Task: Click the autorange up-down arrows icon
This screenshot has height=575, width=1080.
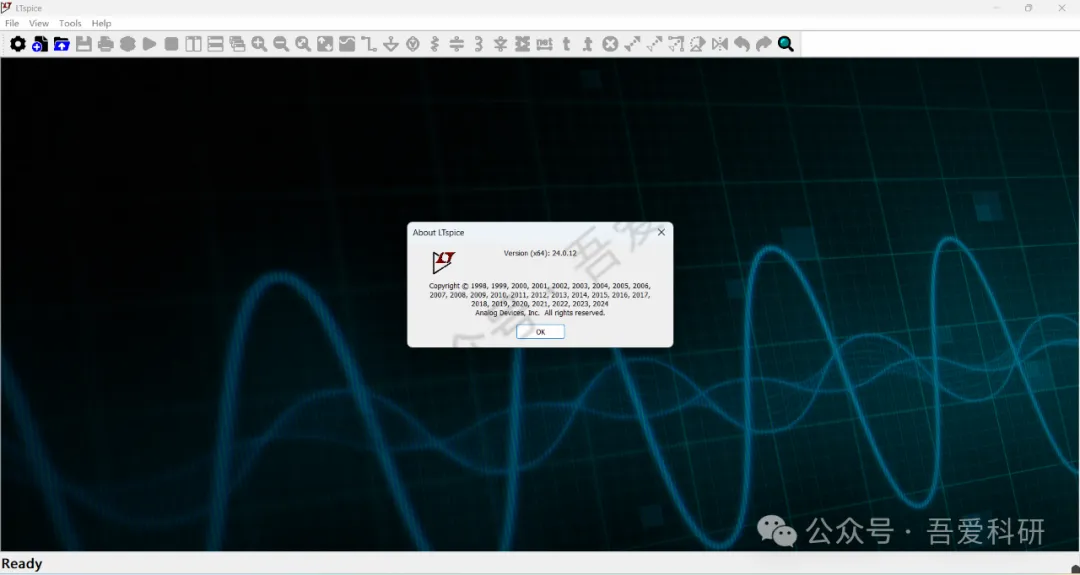Action: pyautogui.click(x=325, y=44)
